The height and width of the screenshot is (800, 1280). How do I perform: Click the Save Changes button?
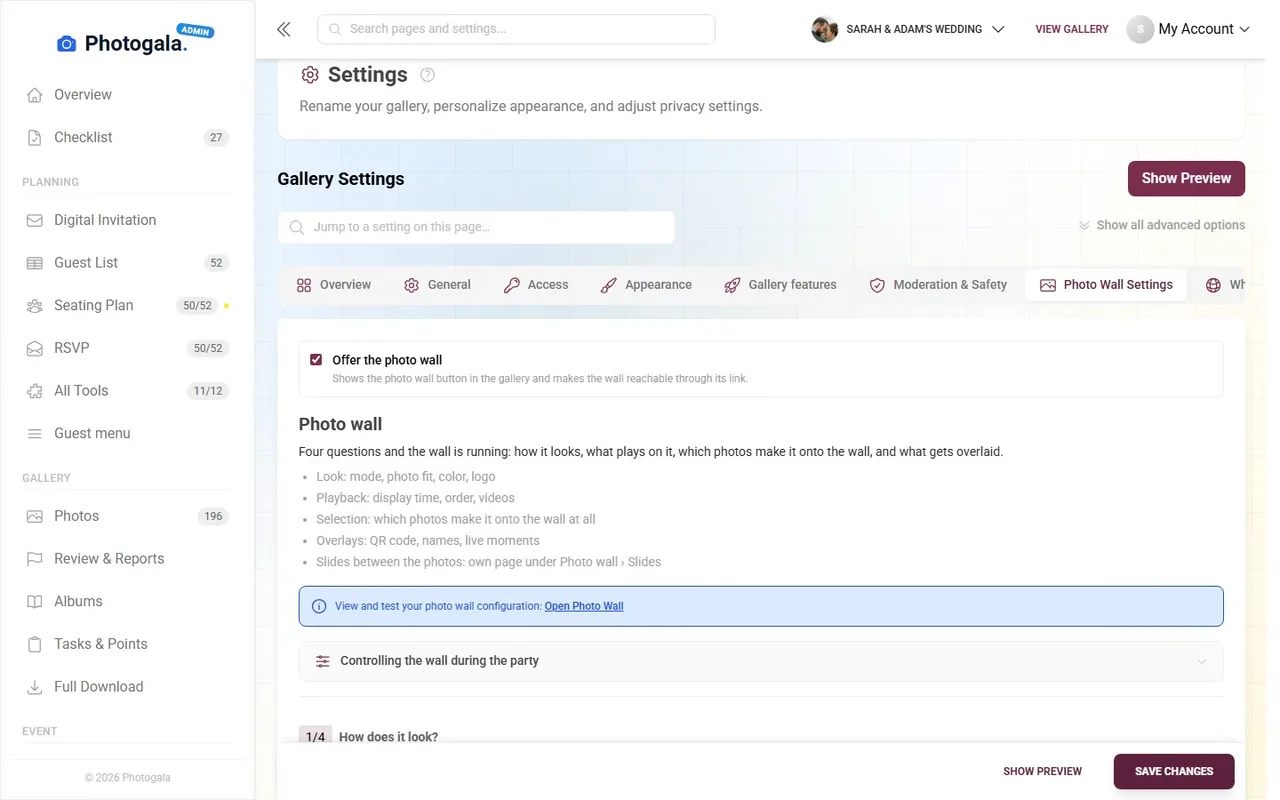[x=1174, y=772]
